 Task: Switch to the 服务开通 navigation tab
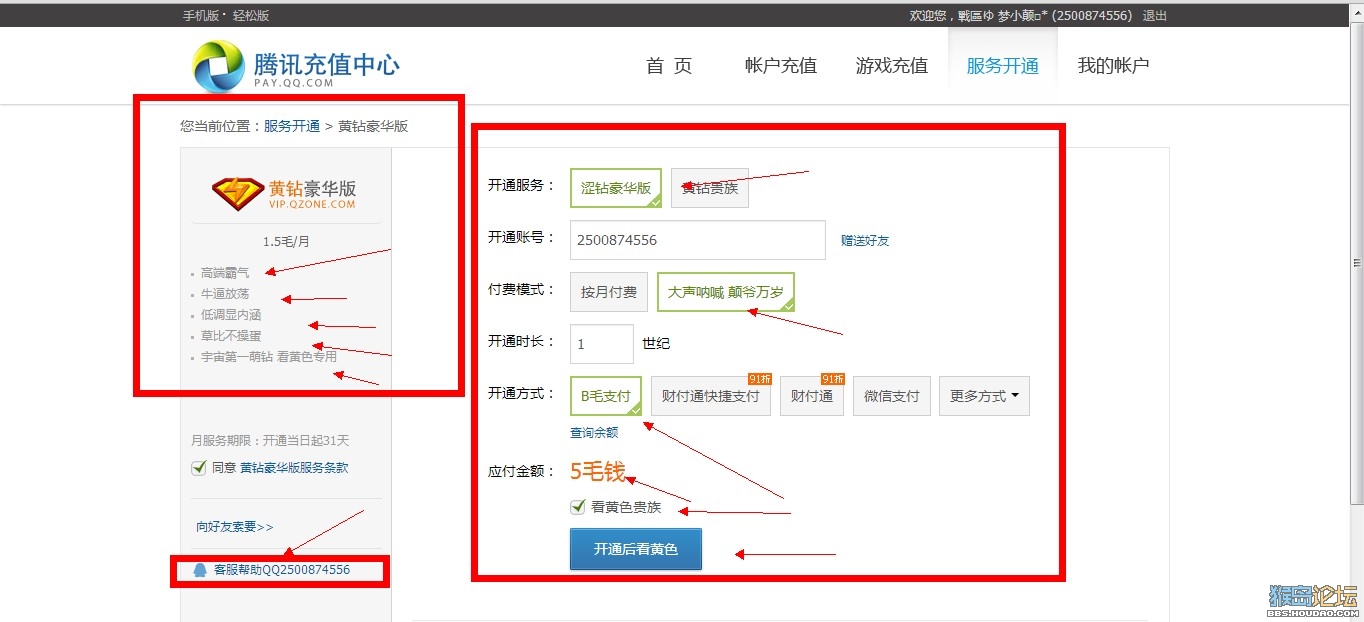click(x=1003, y=66)
